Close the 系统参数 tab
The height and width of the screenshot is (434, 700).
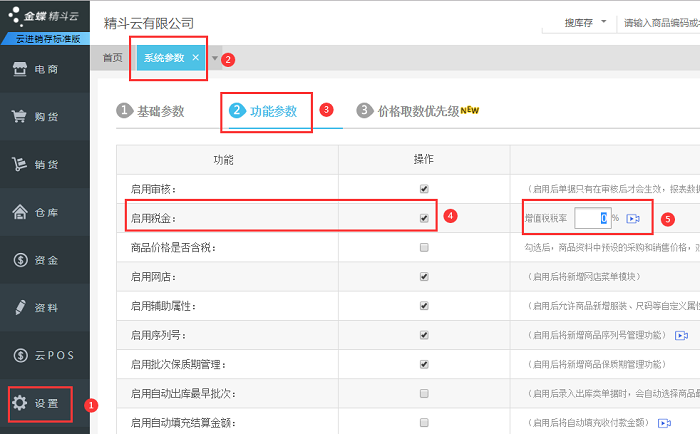(x=195, y=58)
